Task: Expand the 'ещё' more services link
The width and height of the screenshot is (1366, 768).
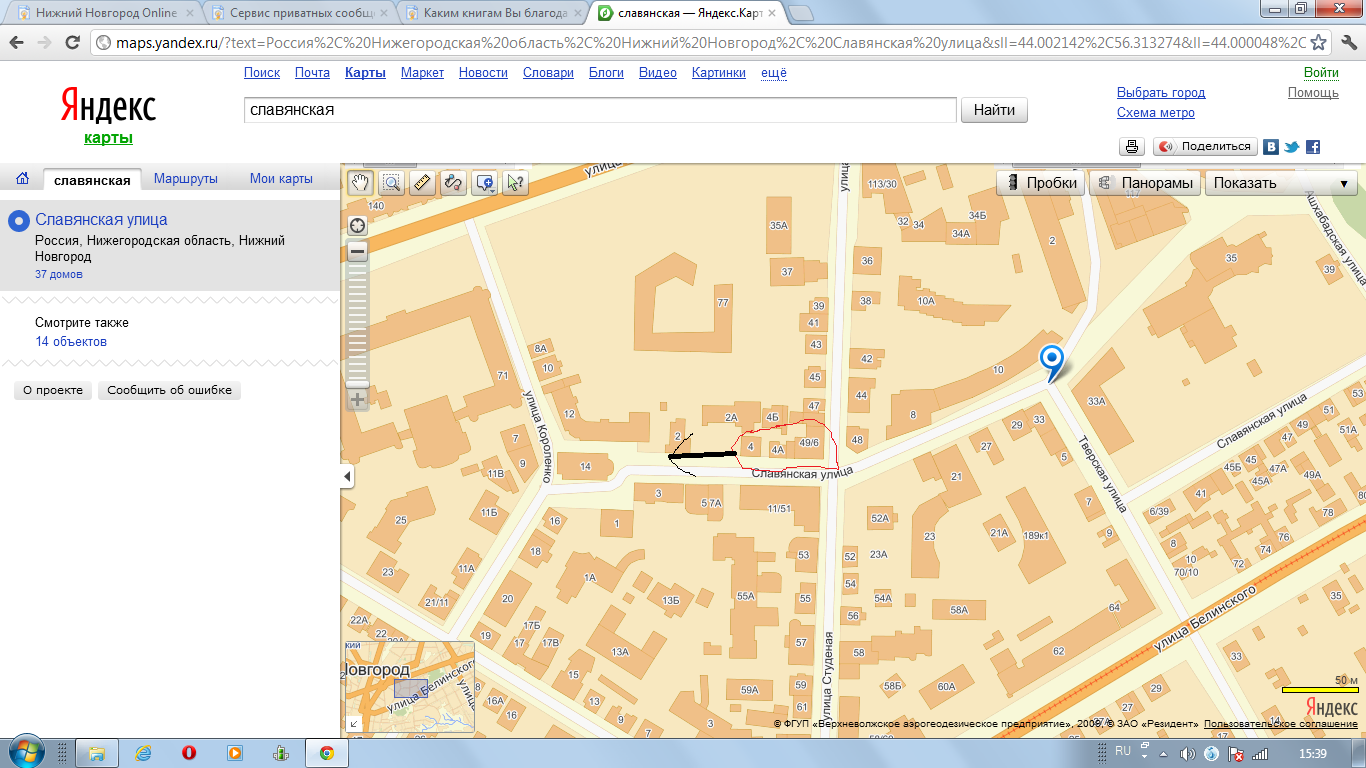Action: click(x=774, y=73)
